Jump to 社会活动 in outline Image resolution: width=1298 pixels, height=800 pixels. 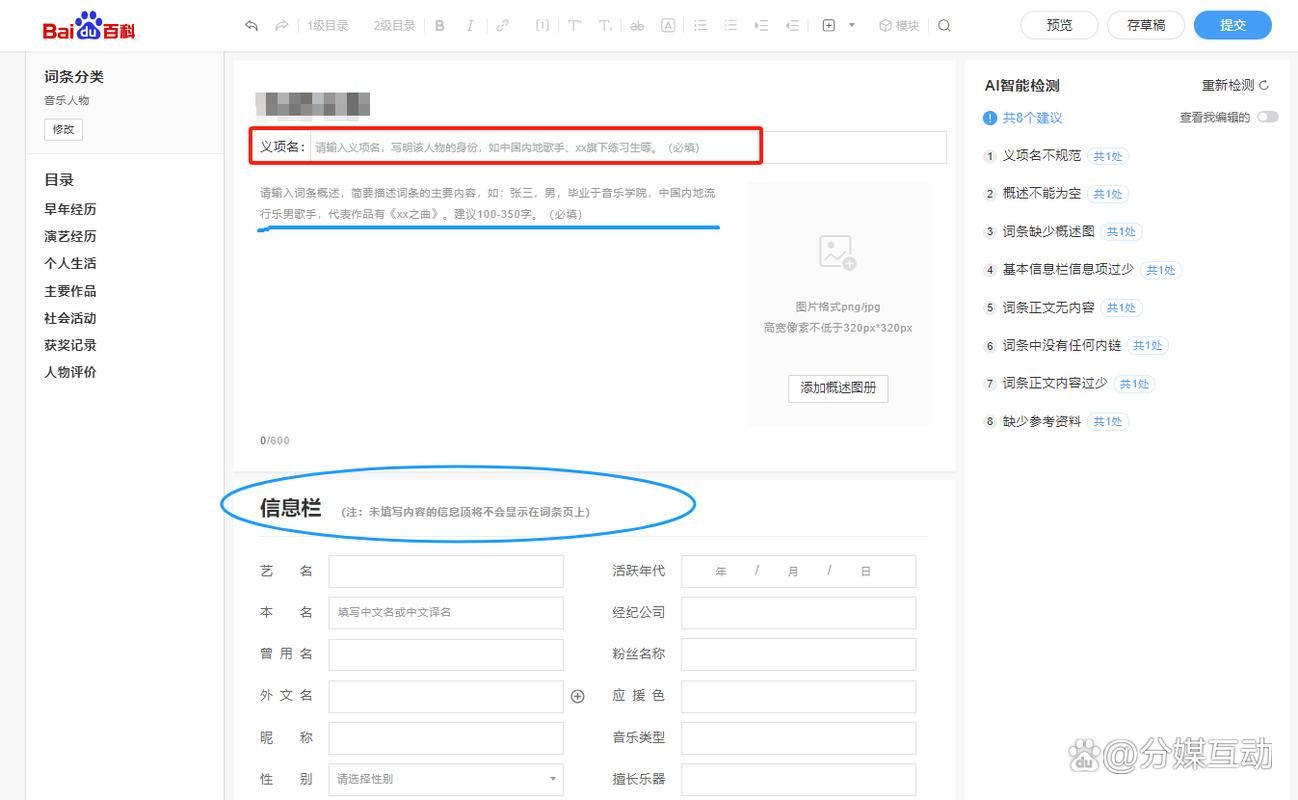[70, 318]
